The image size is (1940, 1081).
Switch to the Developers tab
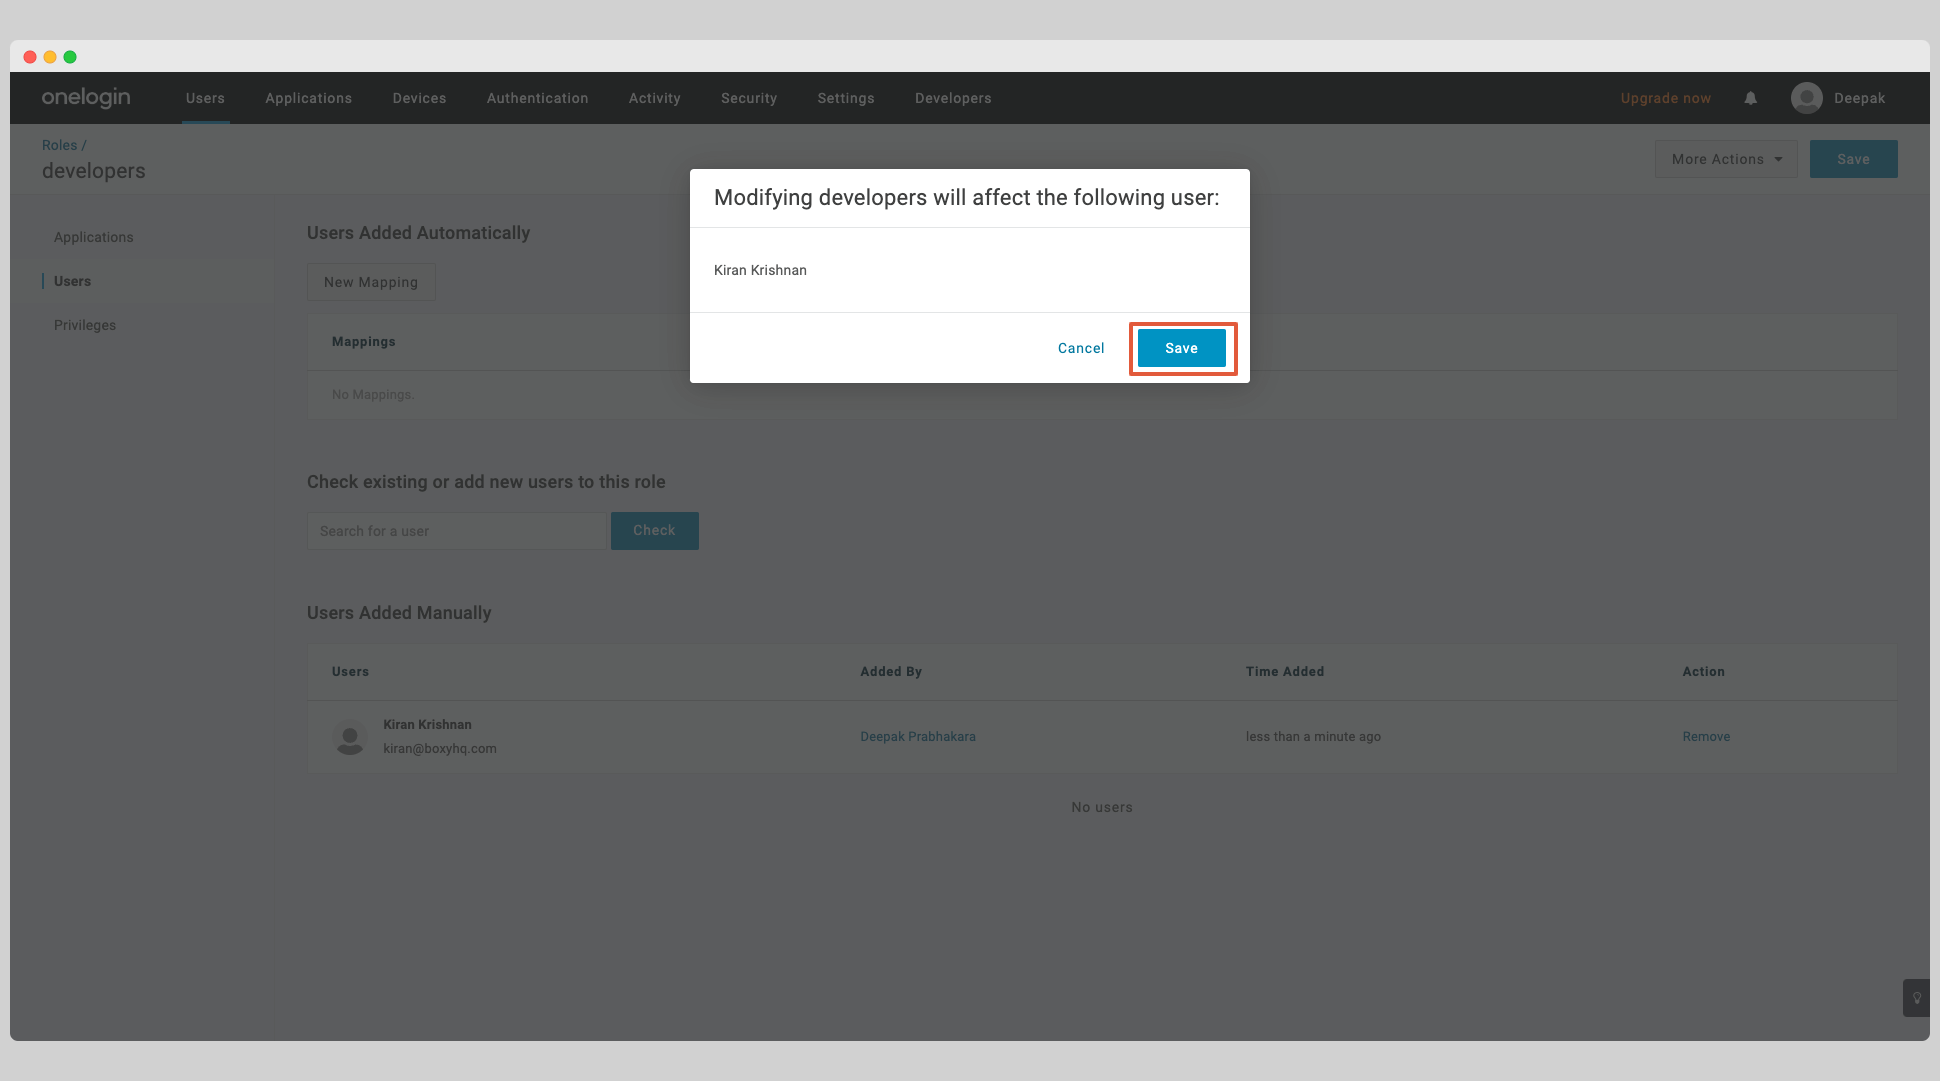point(952,98)
